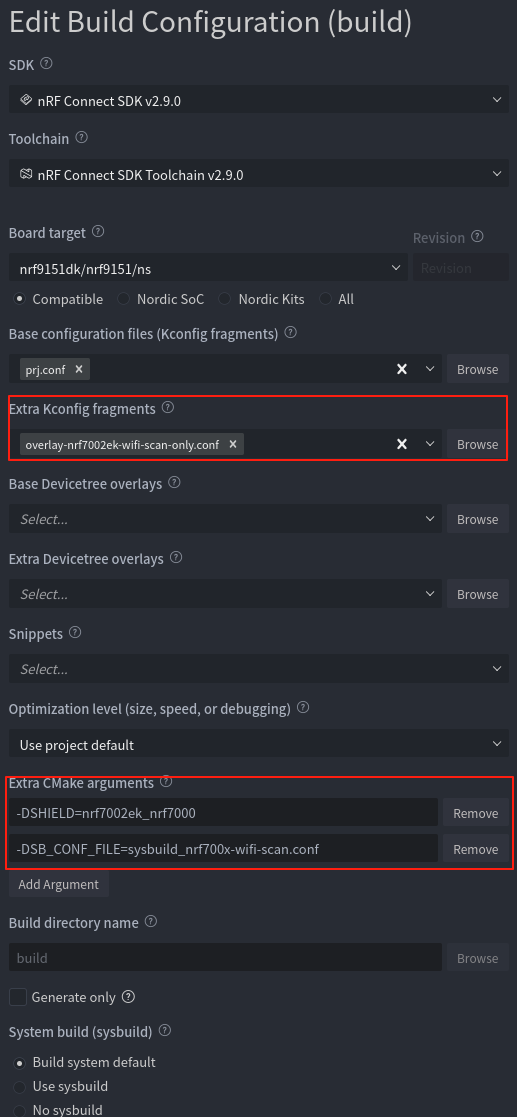This screenshot has width=517, height=1117.
Task: Click the Add Argument button
Action: 58,884
